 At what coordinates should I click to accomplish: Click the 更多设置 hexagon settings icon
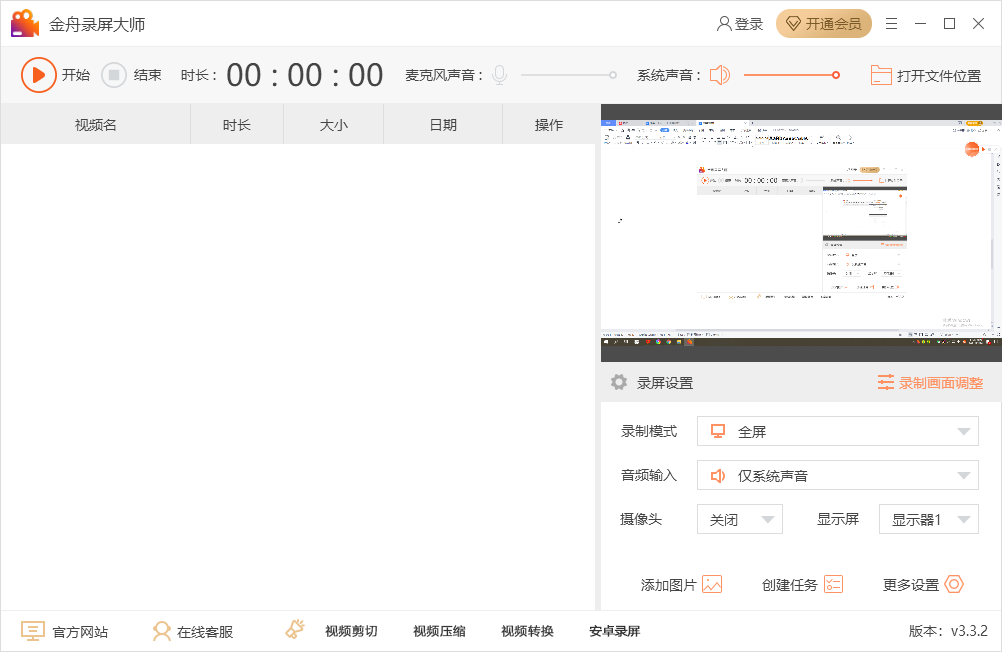click(x=954, y=584)
